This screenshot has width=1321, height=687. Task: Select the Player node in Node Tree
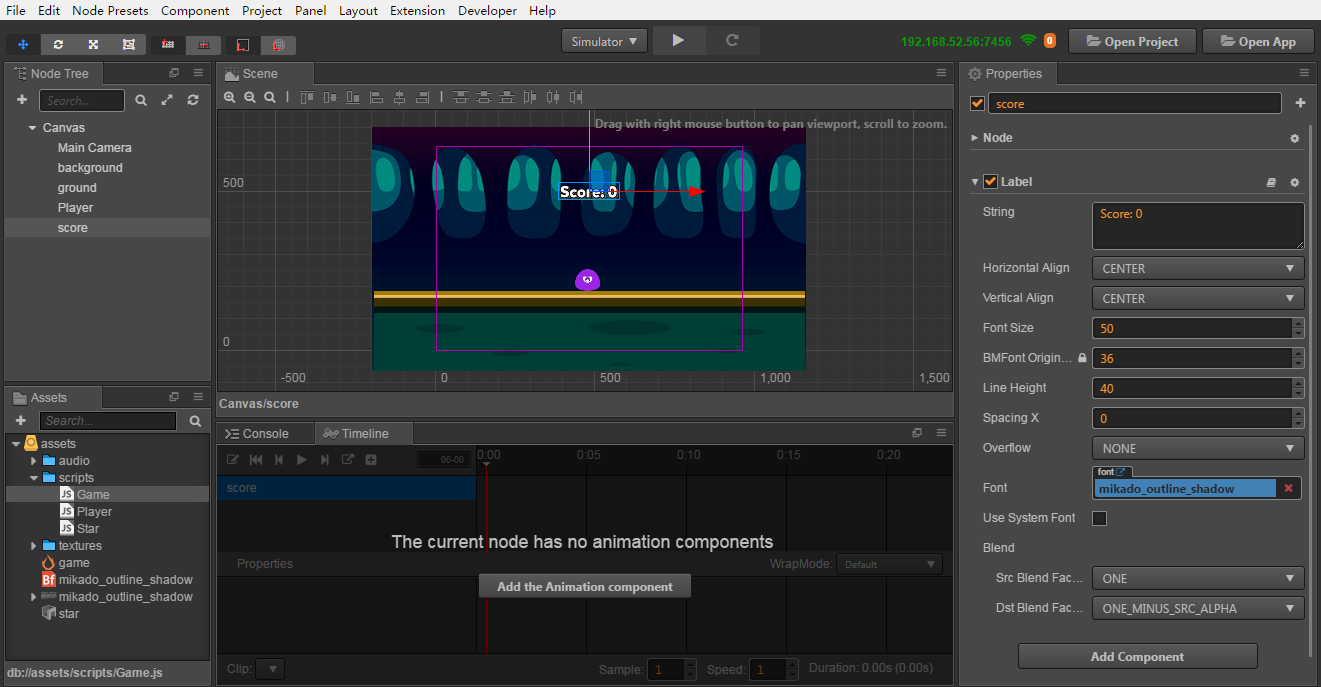(x=75, y=208)
